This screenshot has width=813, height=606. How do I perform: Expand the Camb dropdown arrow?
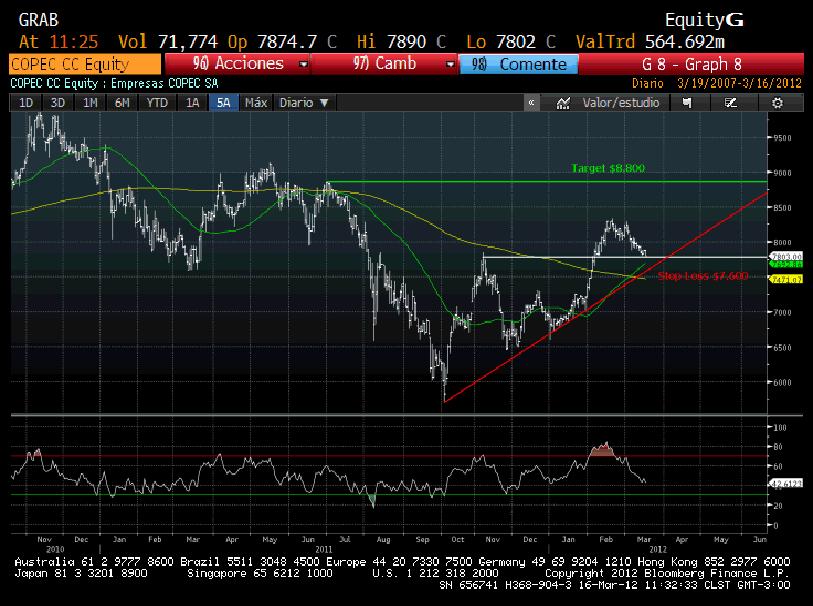(x=450, y=64)
